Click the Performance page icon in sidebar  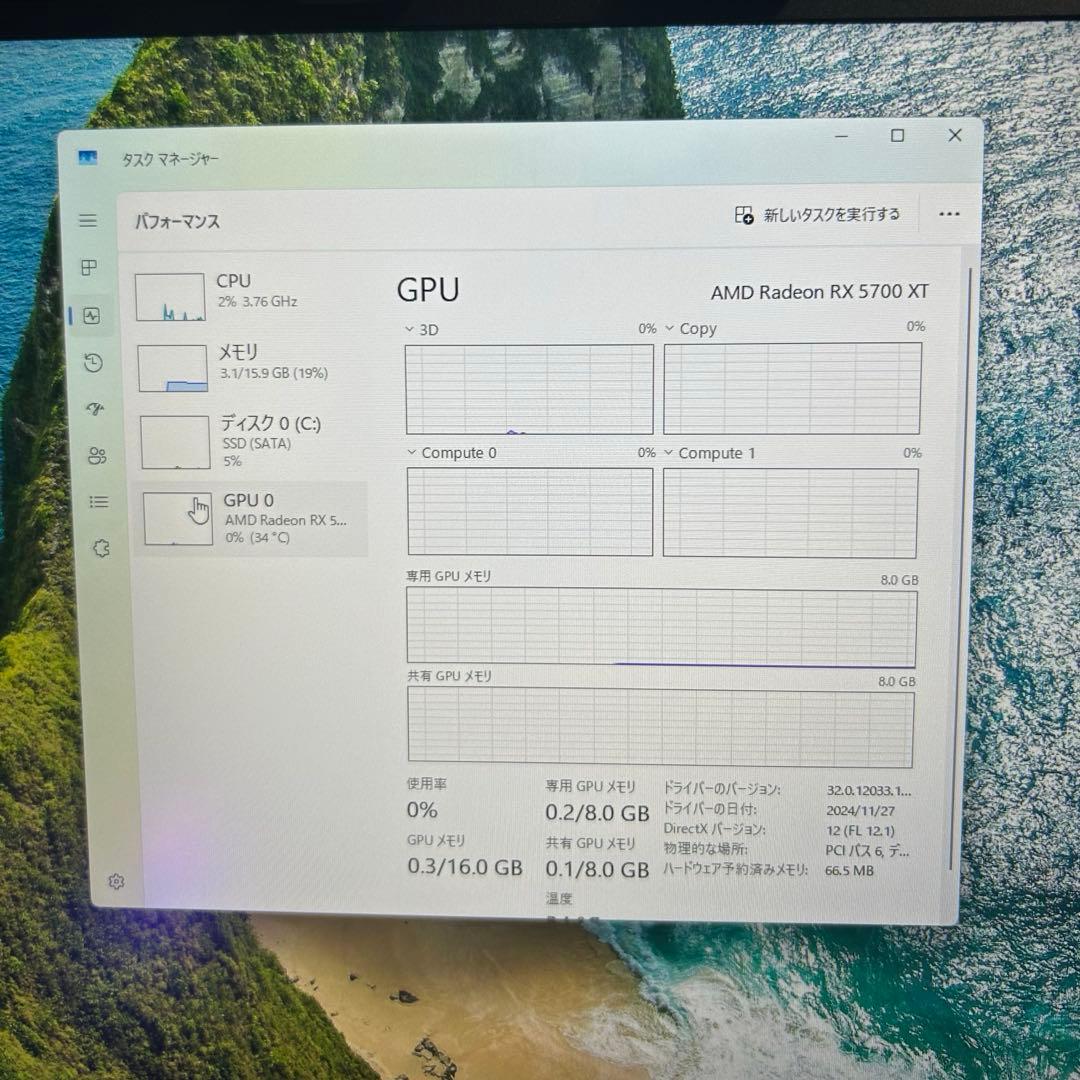tap(91, 316)
